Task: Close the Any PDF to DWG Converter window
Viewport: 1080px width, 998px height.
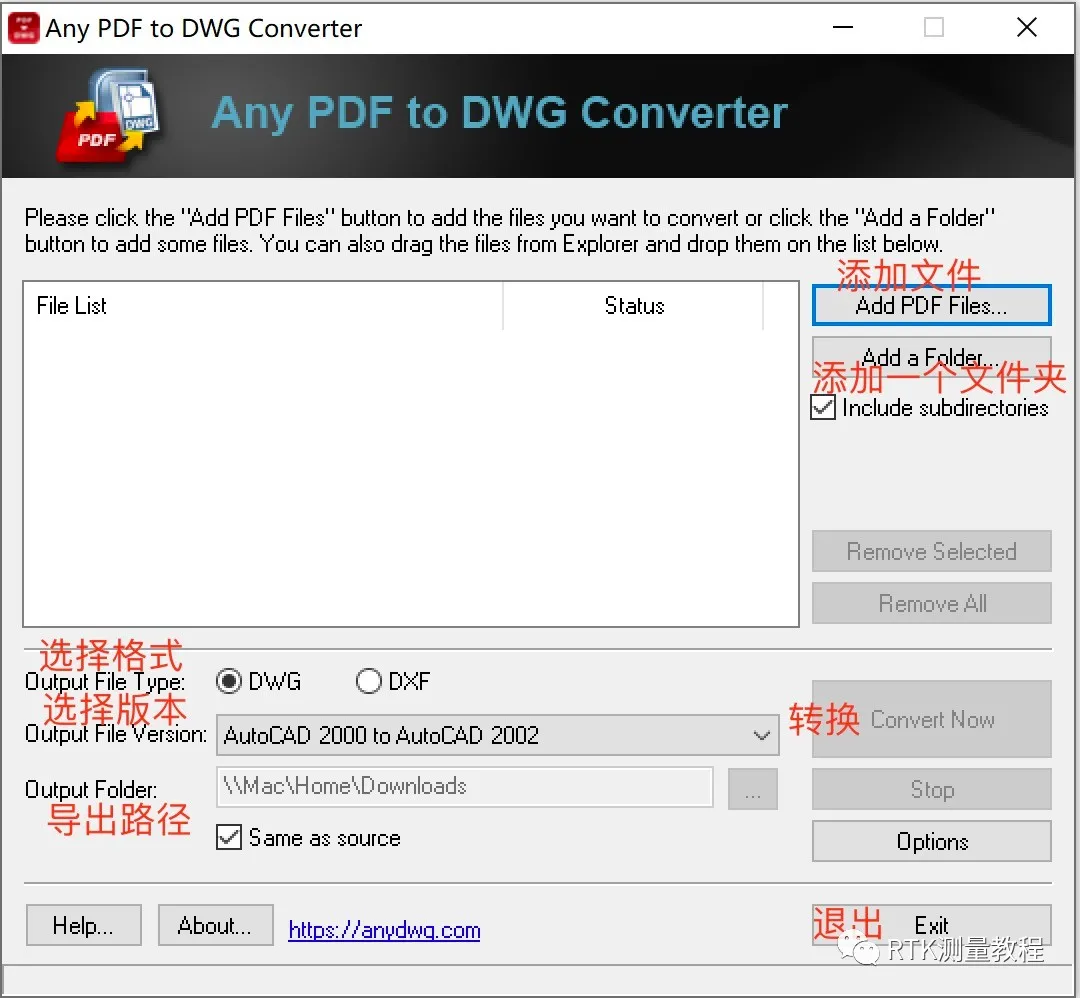Action: [1026, 28]
